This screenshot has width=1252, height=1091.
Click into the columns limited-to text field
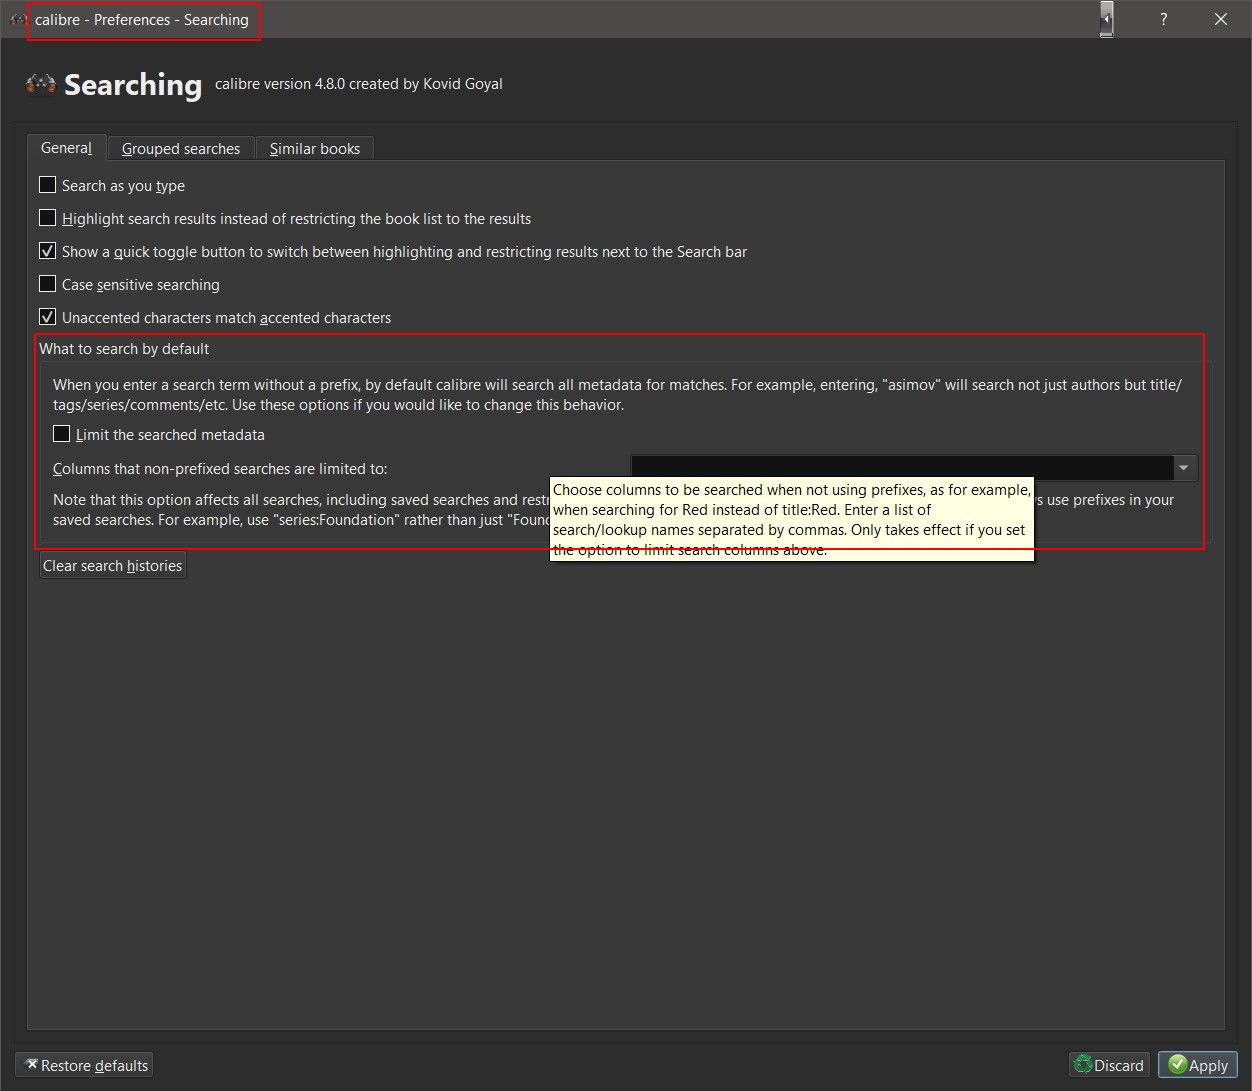[902, 468]
